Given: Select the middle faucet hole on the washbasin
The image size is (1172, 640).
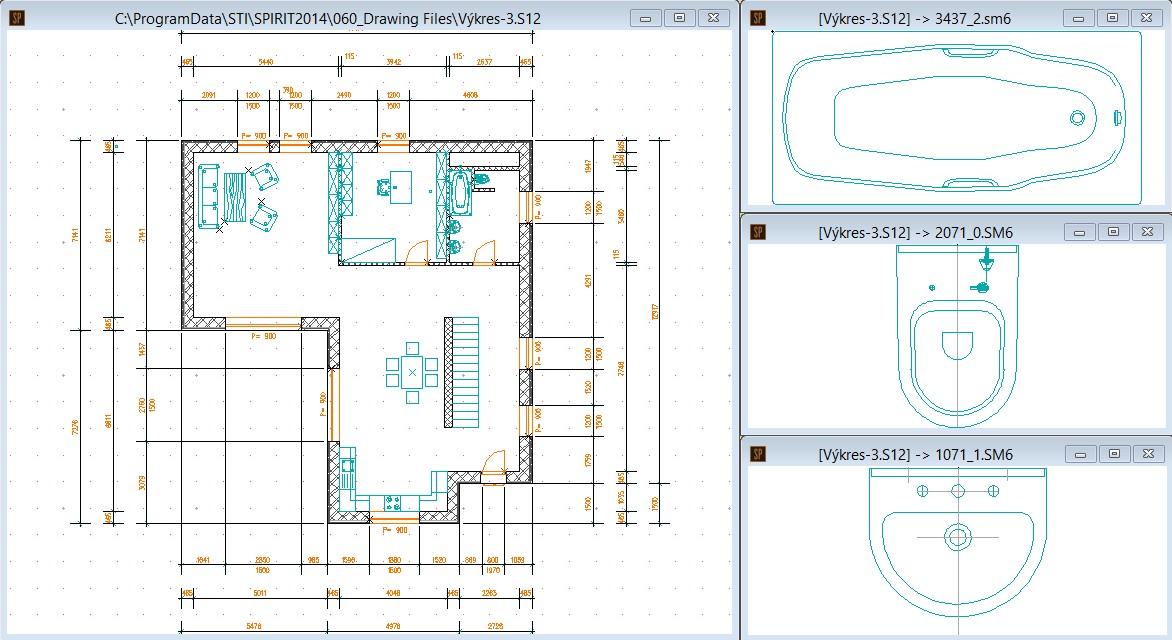Looking at the screenshot, I should 958,491.
